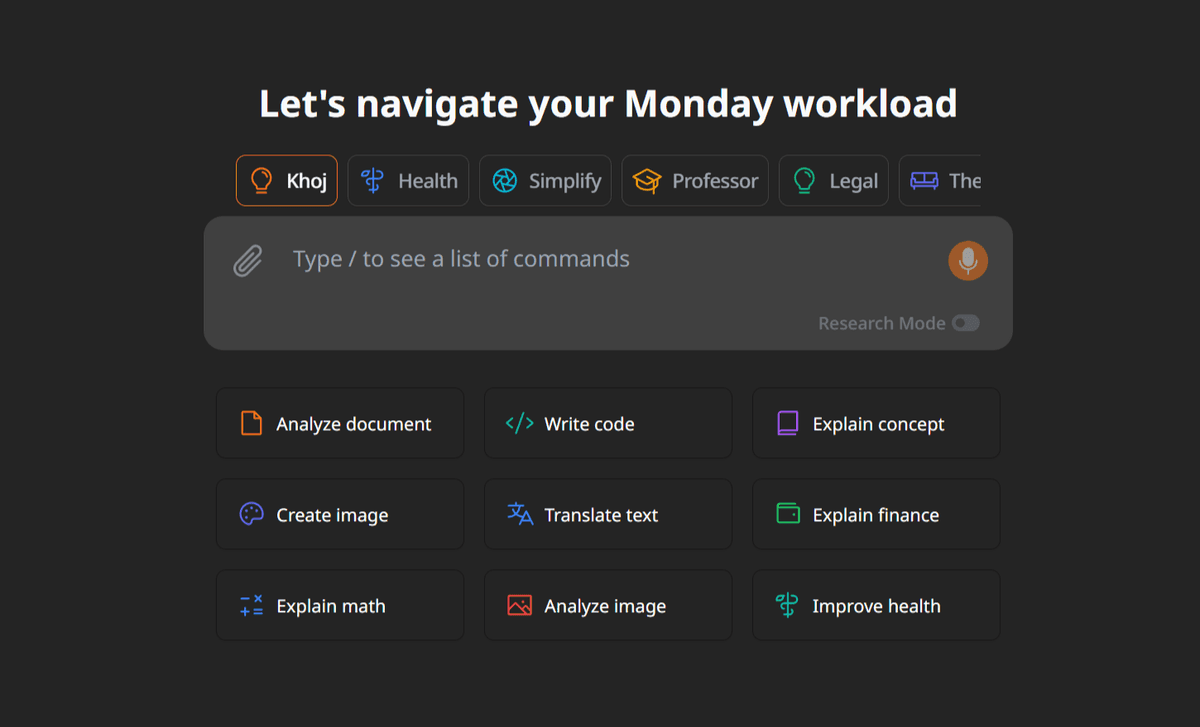The image size is (1200, 727).
Task: Click the palette icon for Create image
Action: 252,514
